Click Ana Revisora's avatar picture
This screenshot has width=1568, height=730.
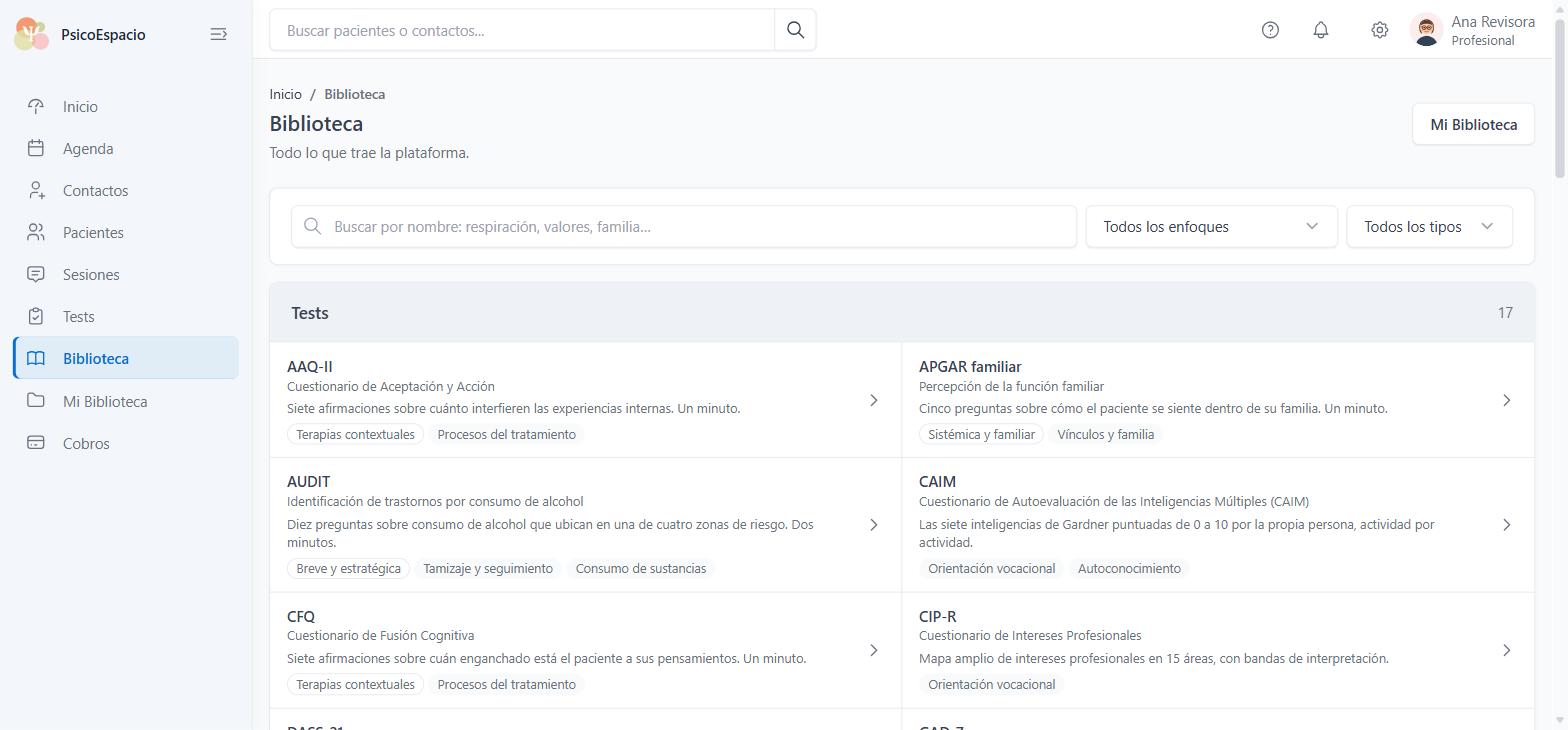1427,30
